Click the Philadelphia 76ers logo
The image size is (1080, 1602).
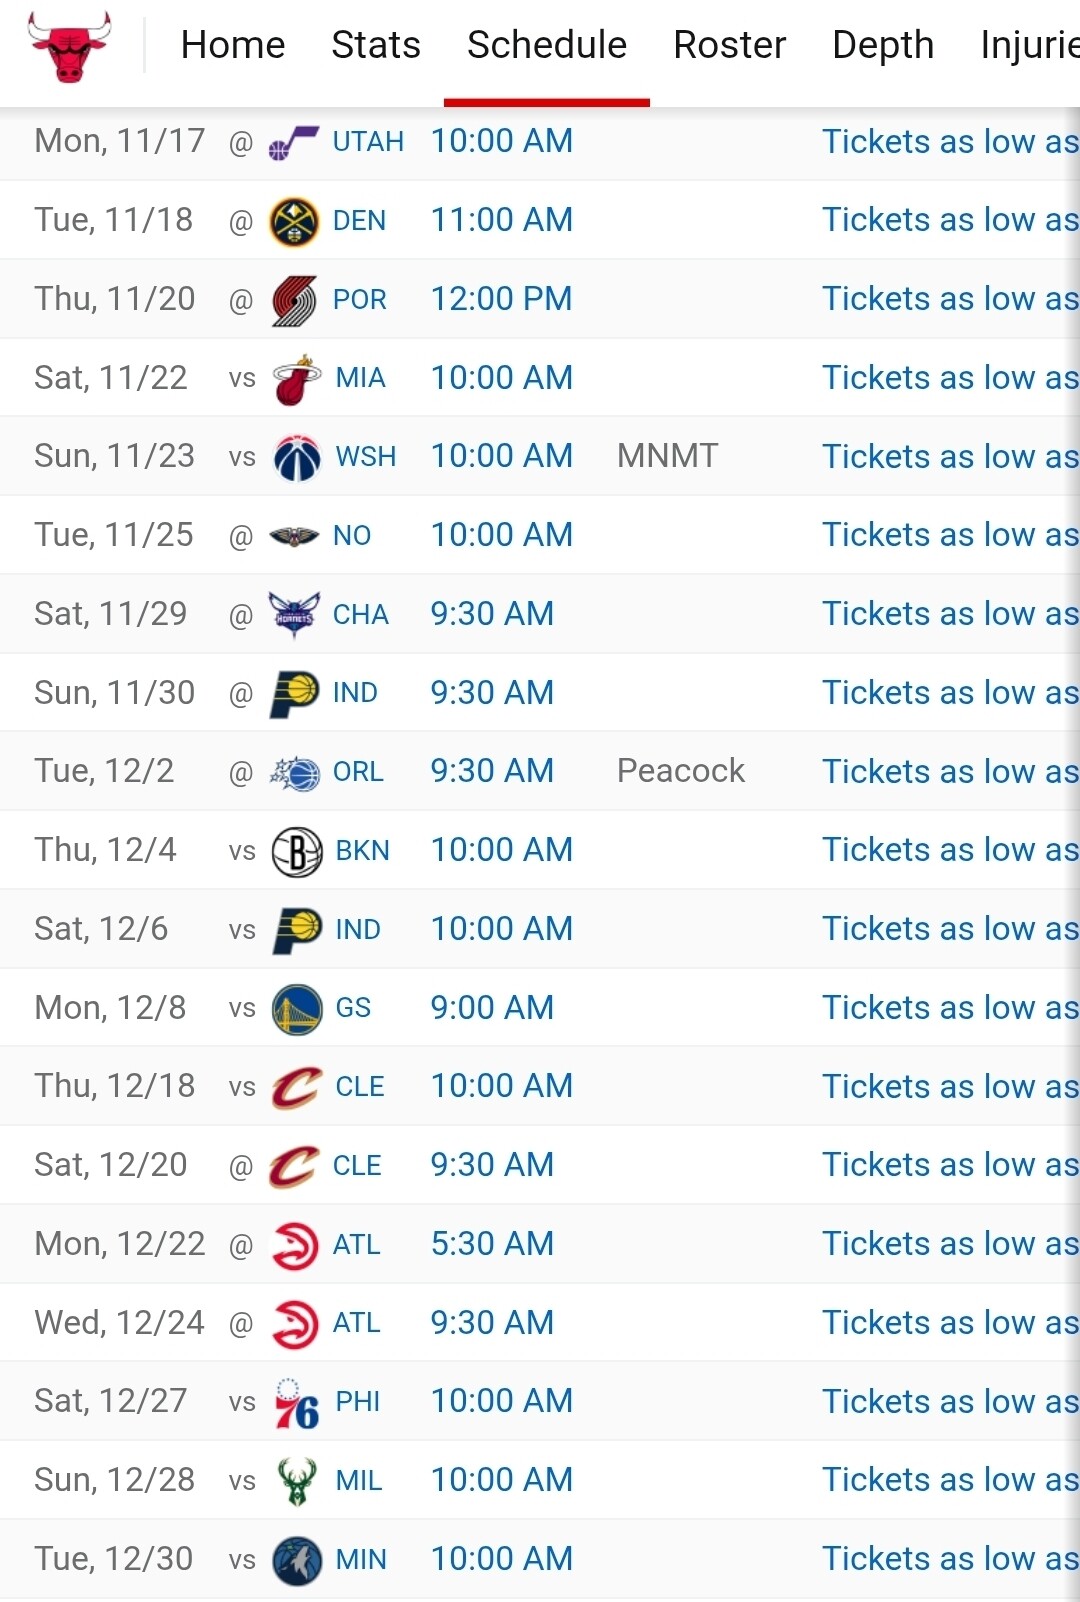pos(297,1402)
